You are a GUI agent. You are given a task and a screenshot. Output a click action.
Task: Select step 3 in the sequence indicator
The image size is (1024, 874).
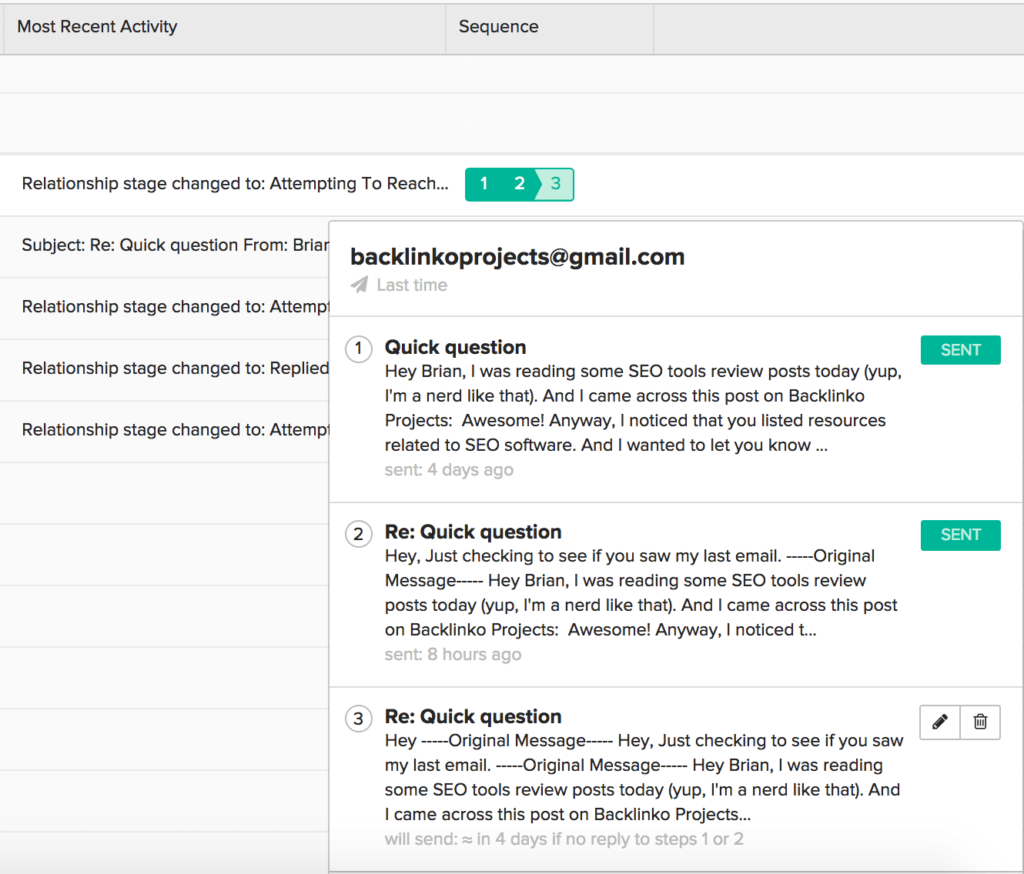pos(556,184)
